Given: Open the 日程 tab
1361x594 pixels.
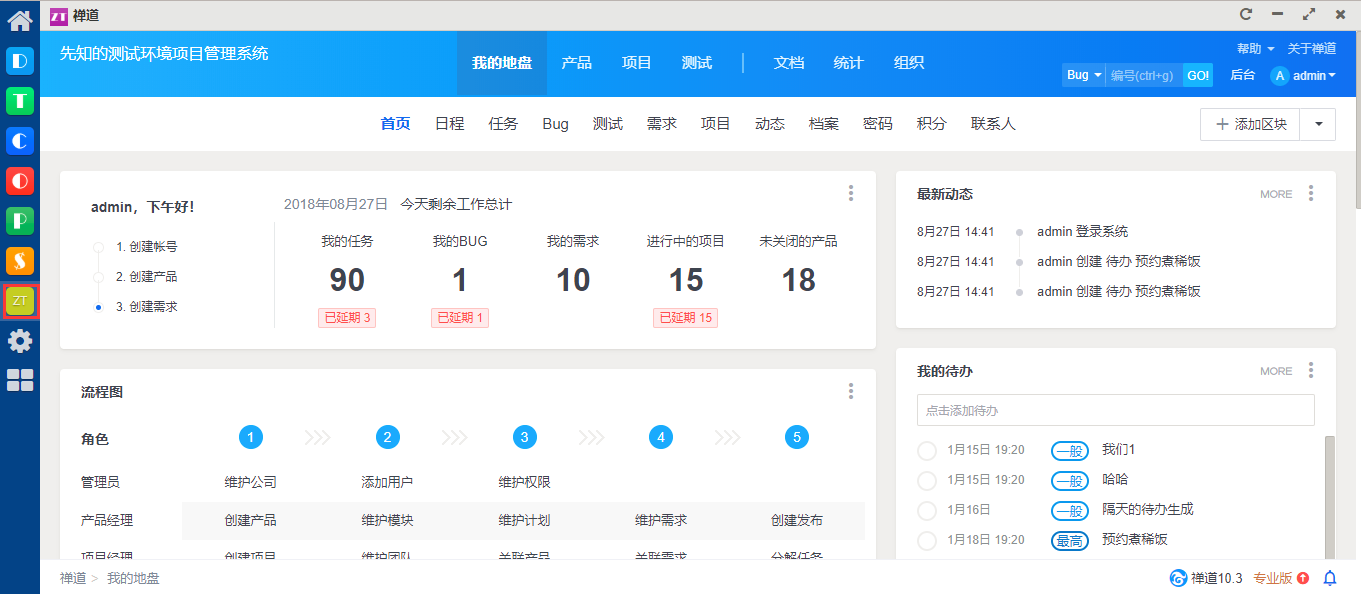Looking at the screenshot, I should pyautogui.click(x=449, y=124).
